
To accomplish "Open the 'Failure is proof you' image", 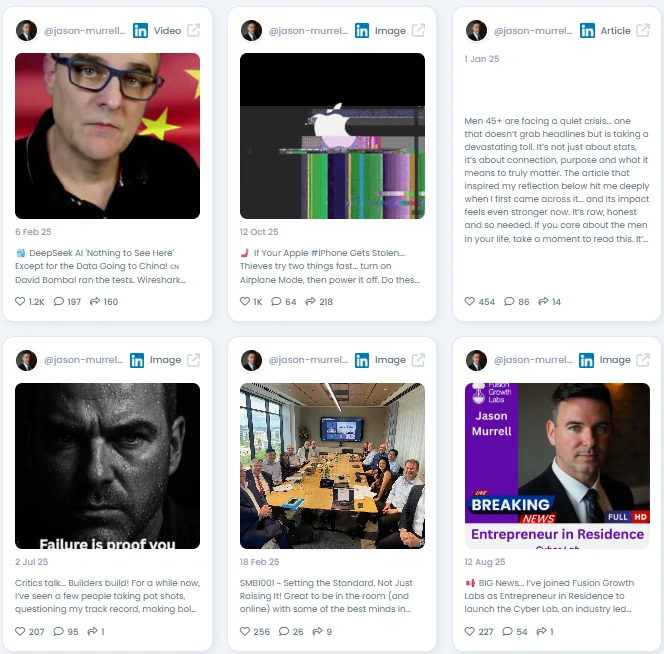I will click(x=108, y=466).
